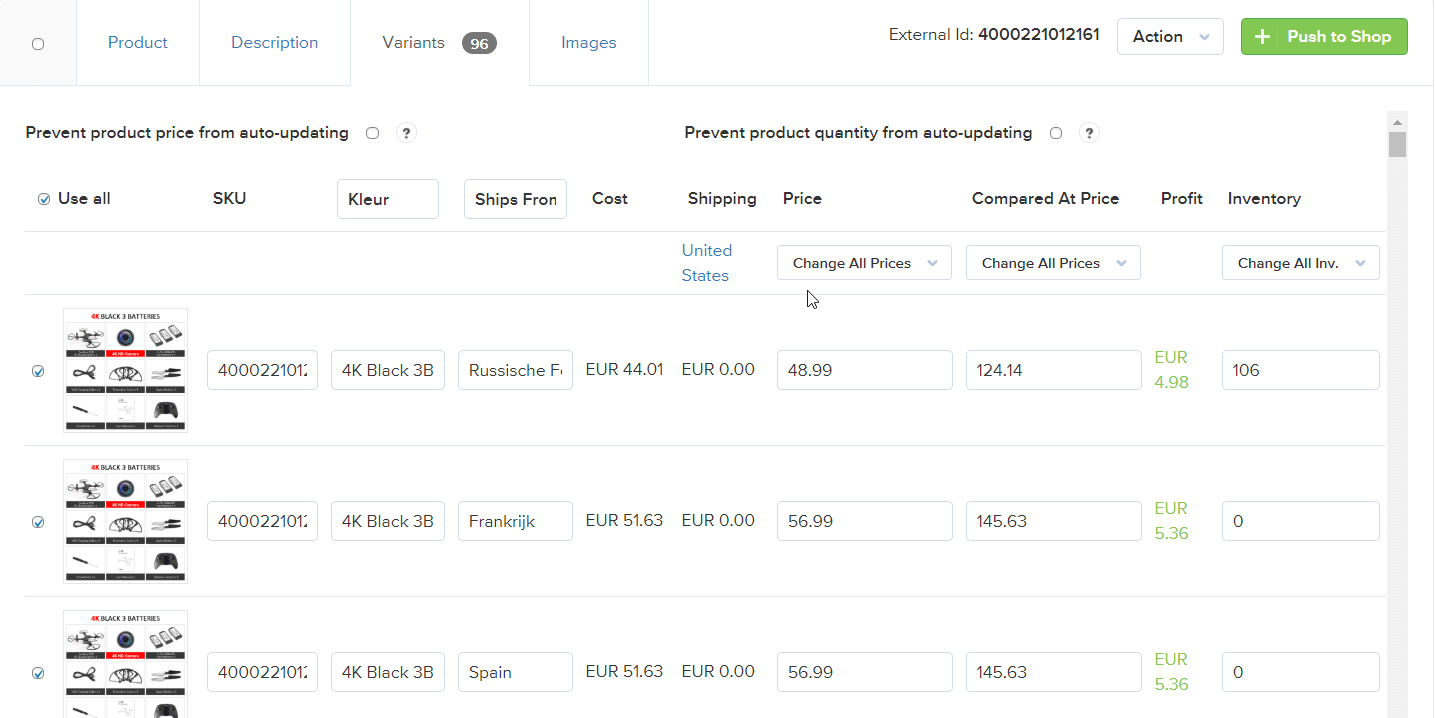Enable prevent product quantity from auto-updating

click(1056, 133)
